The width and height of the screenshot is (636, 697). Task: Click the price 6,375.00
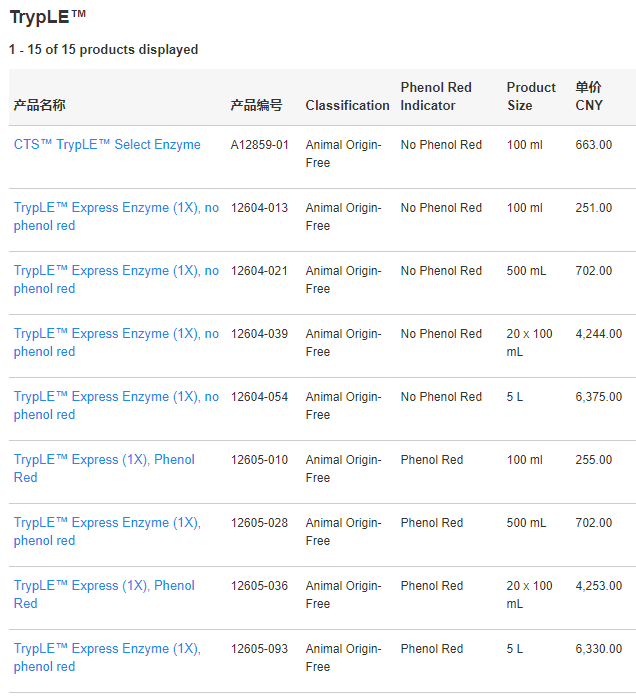point(599,397)
